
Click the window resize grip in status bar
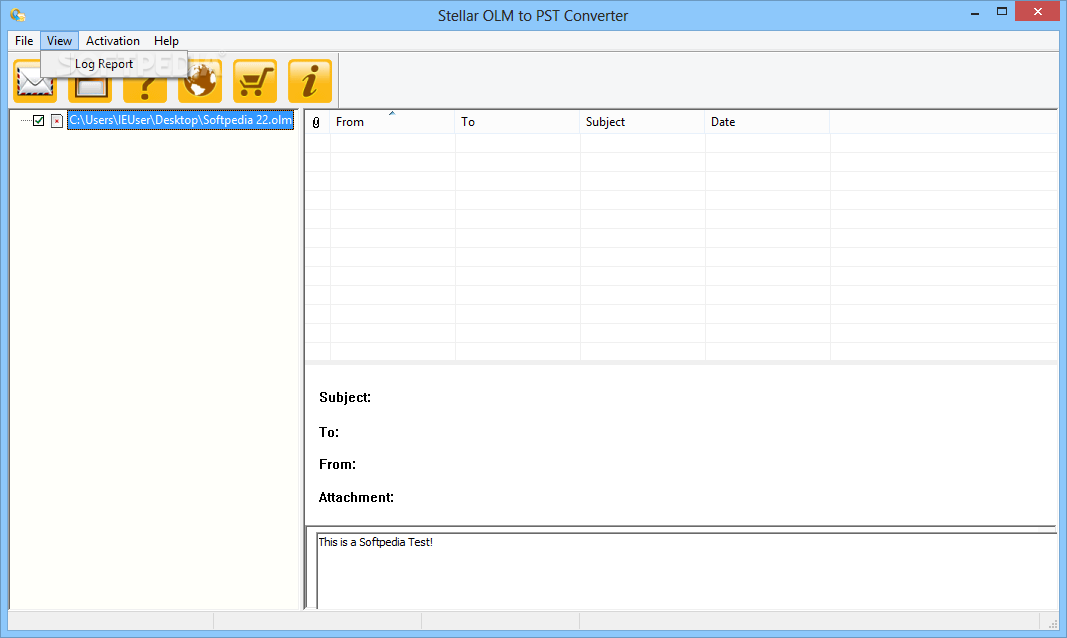pyautogui.click(x=1052, y=623)
